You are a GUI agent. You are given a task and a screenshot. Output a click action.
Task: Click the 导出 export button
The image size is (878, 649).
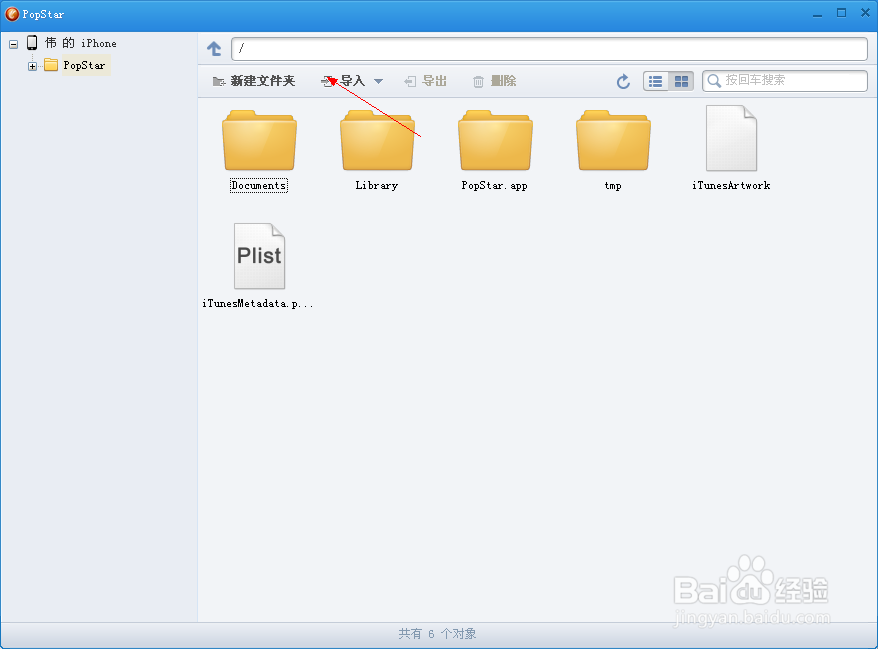[425, 81]
